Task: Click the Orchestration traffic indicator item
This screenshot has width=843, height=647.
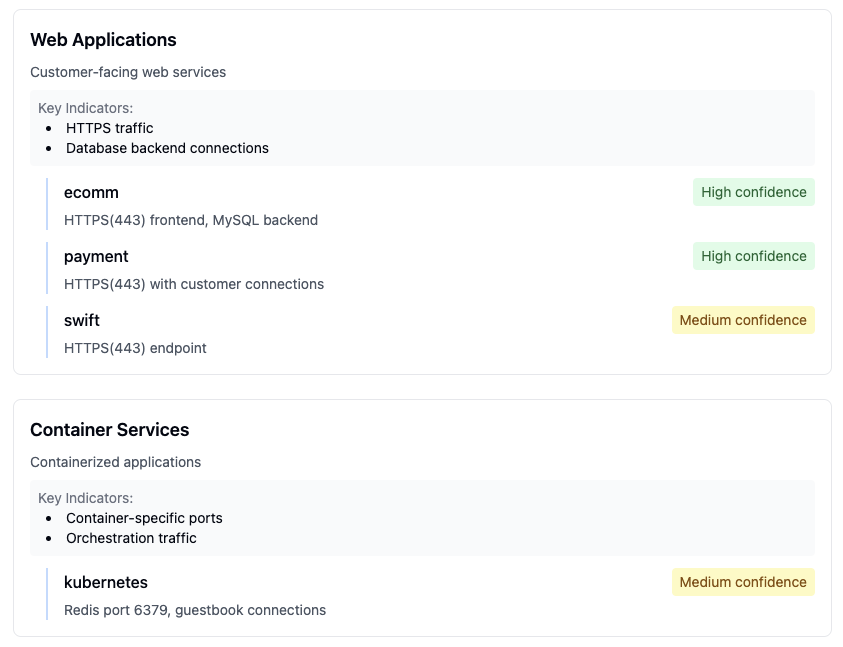Action: coord(131,538)
